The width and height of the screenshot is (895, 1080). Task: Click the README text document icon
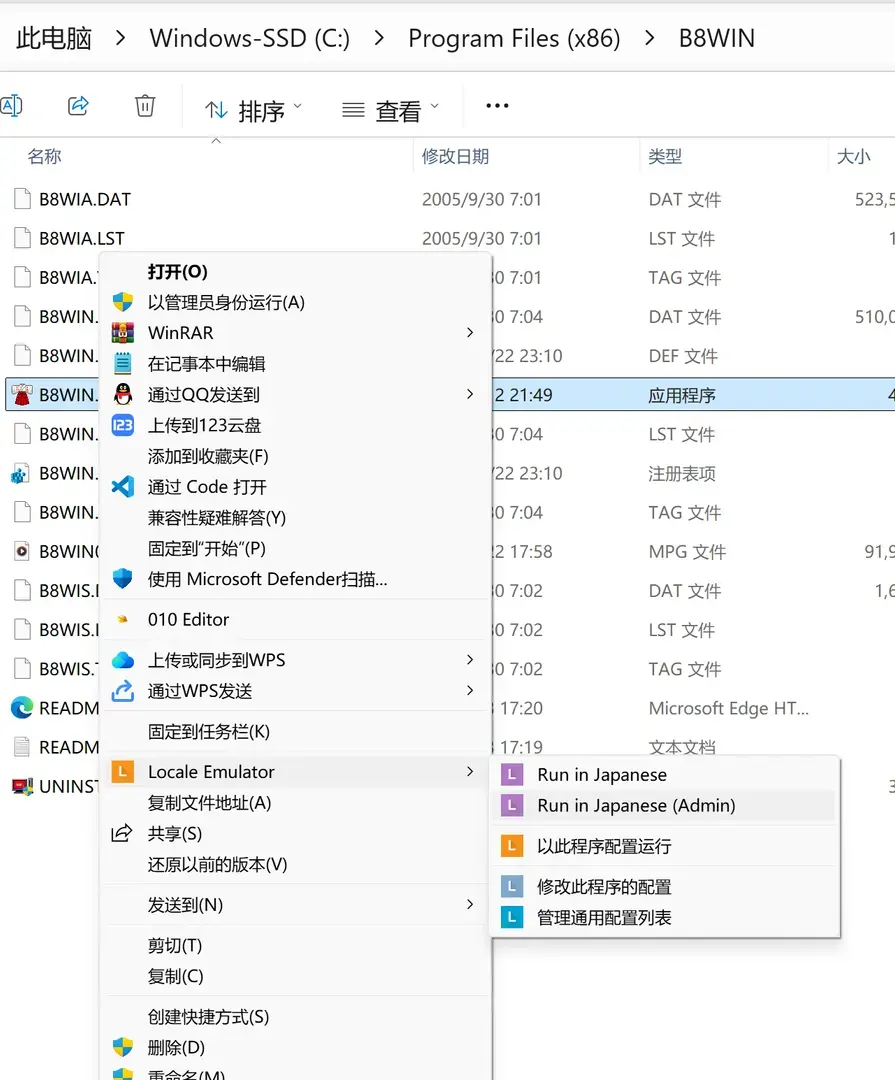coord(22,747)
